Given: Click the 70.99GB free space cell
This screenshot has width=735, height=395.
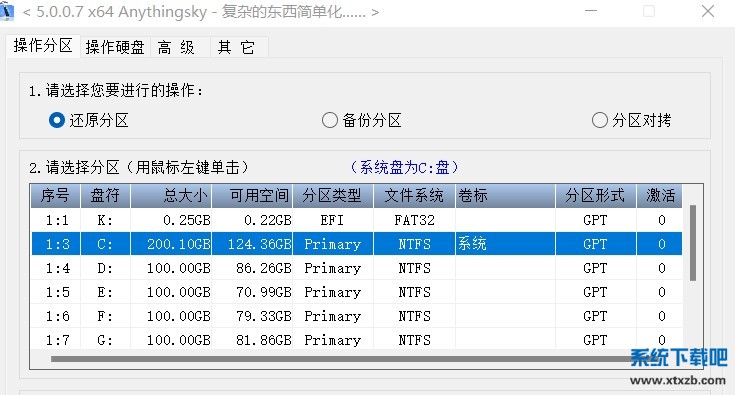Looking at the screenshot, I should [252, 292].
